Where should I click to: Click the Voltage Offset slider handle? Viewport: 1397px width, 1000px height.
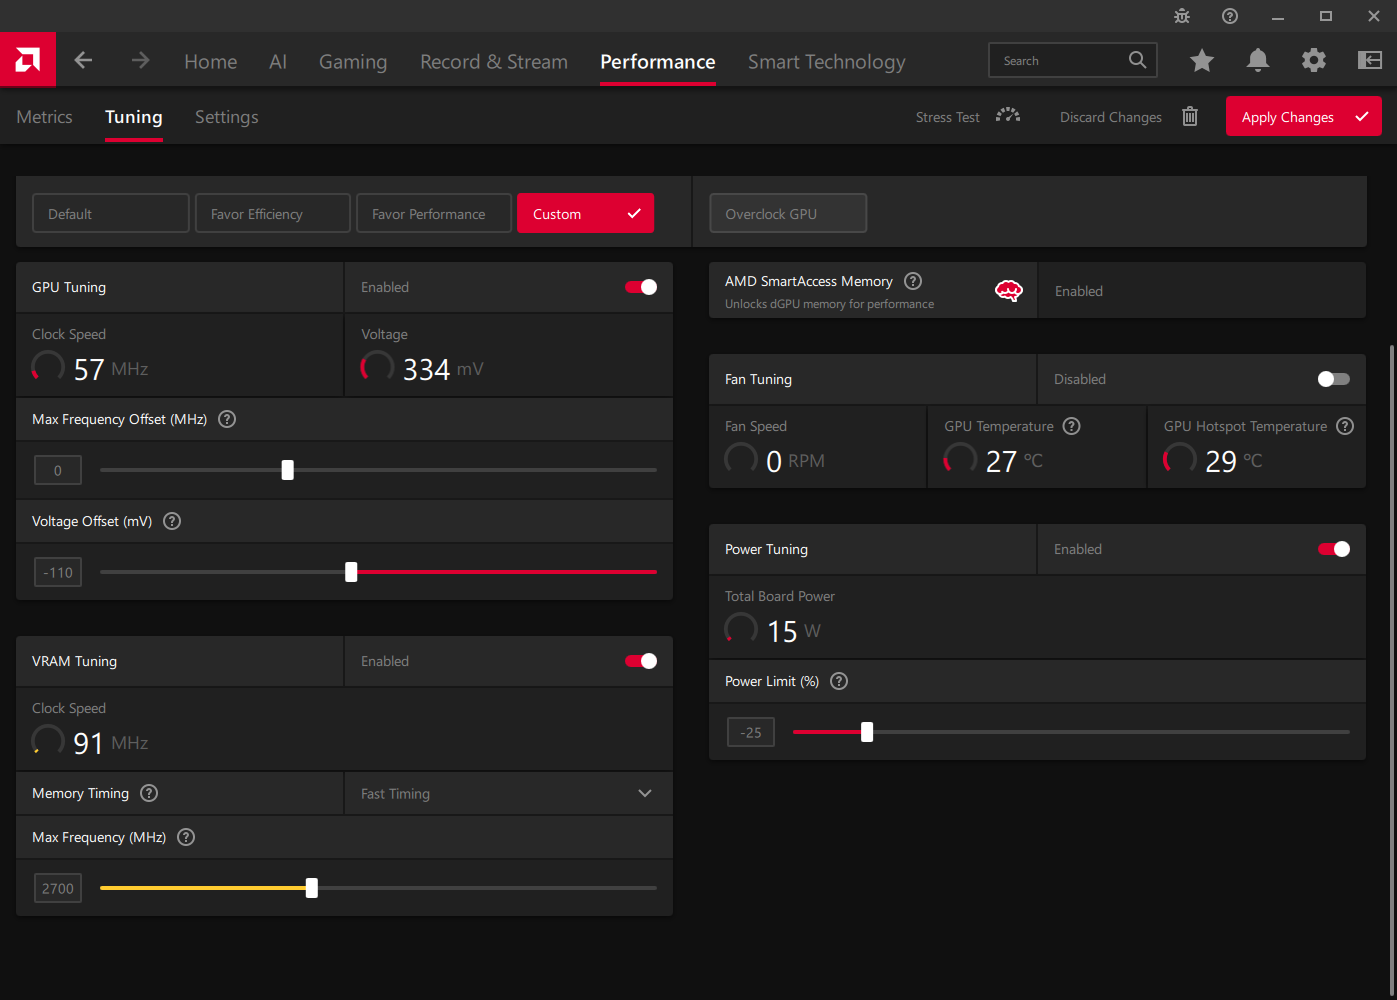tap(351, 572)
